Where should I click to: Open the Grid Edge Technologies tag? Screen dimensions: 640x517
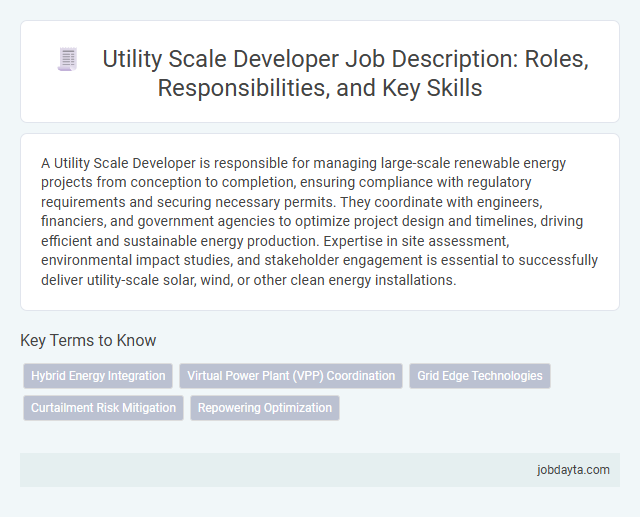480,376
